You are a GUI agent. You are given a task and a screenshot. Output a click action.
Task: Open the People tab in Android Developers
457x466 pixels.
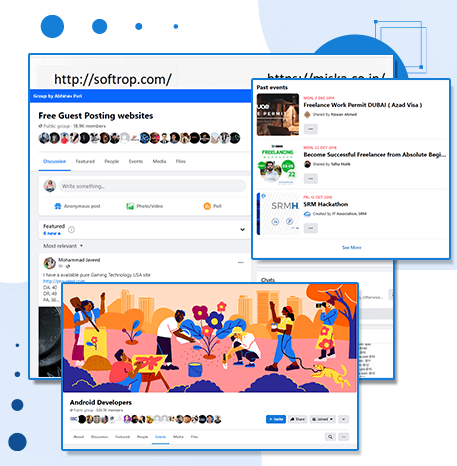click(142, 437)
